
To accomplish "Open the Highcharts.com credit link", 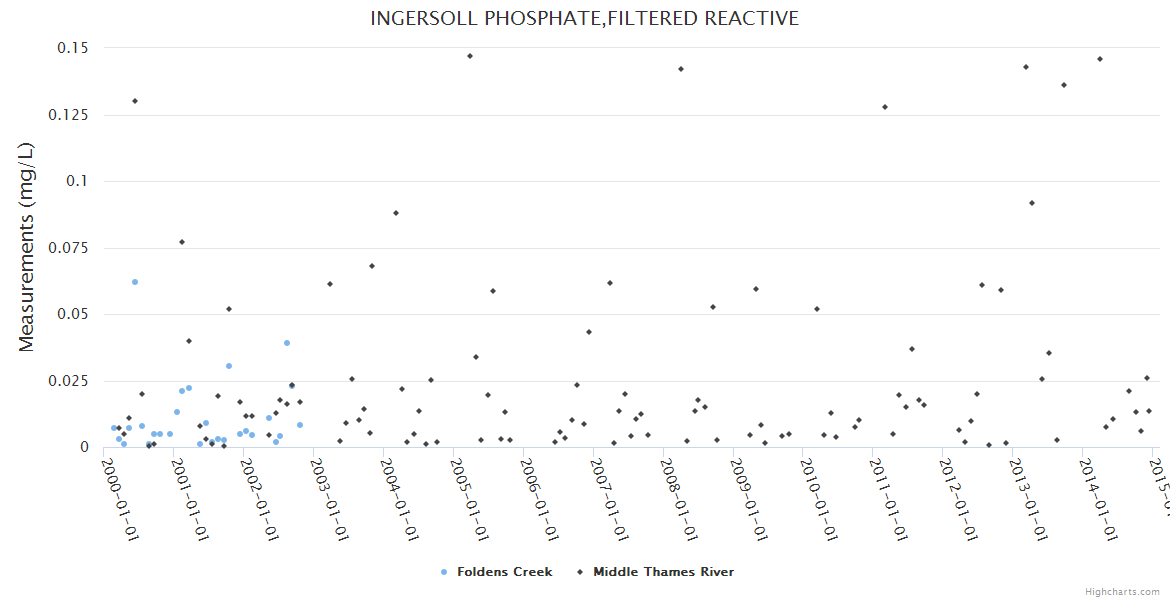I will pos(1122,591).
